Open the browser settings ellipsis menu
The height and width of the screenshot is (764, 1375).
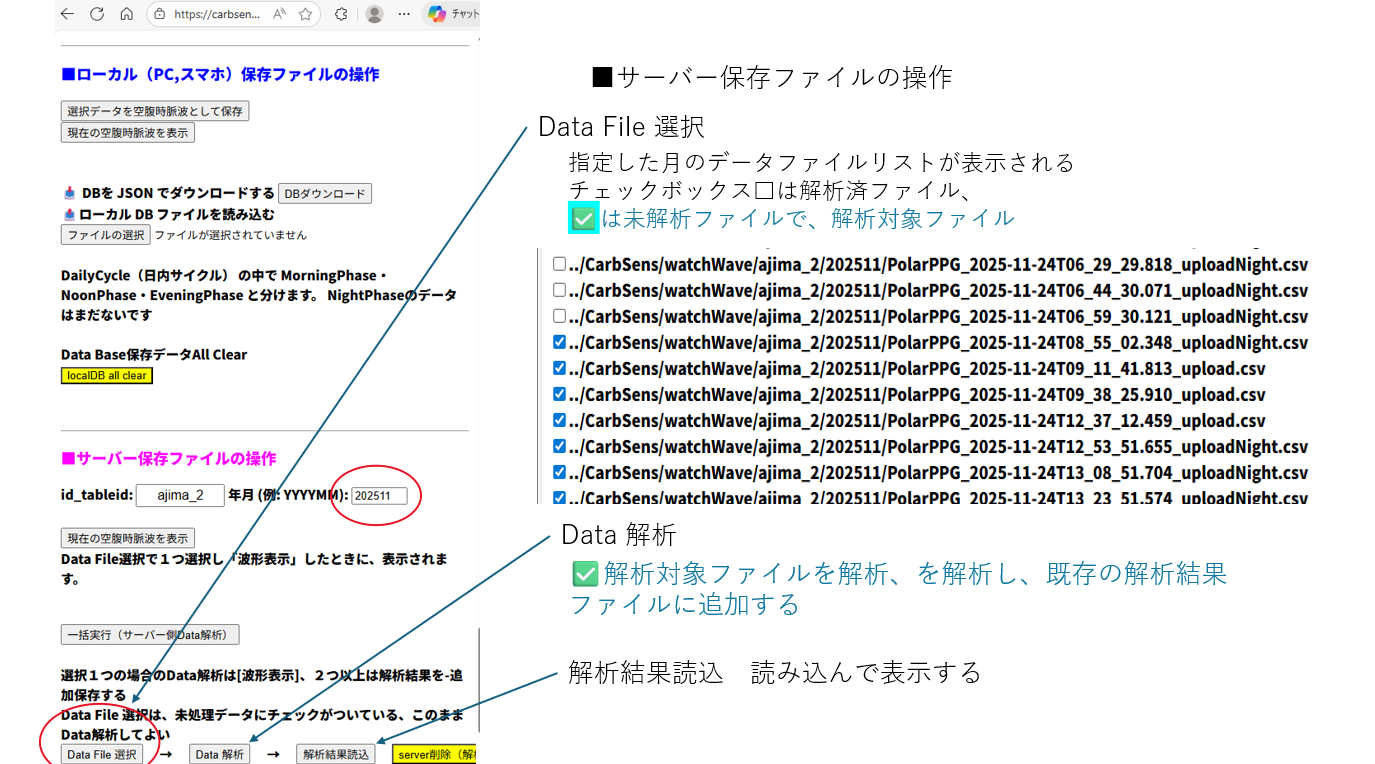[404, 14]
